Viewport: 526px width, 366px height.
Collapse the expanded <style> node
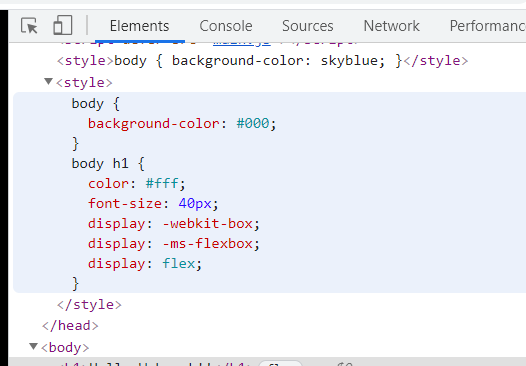point(49,82)
